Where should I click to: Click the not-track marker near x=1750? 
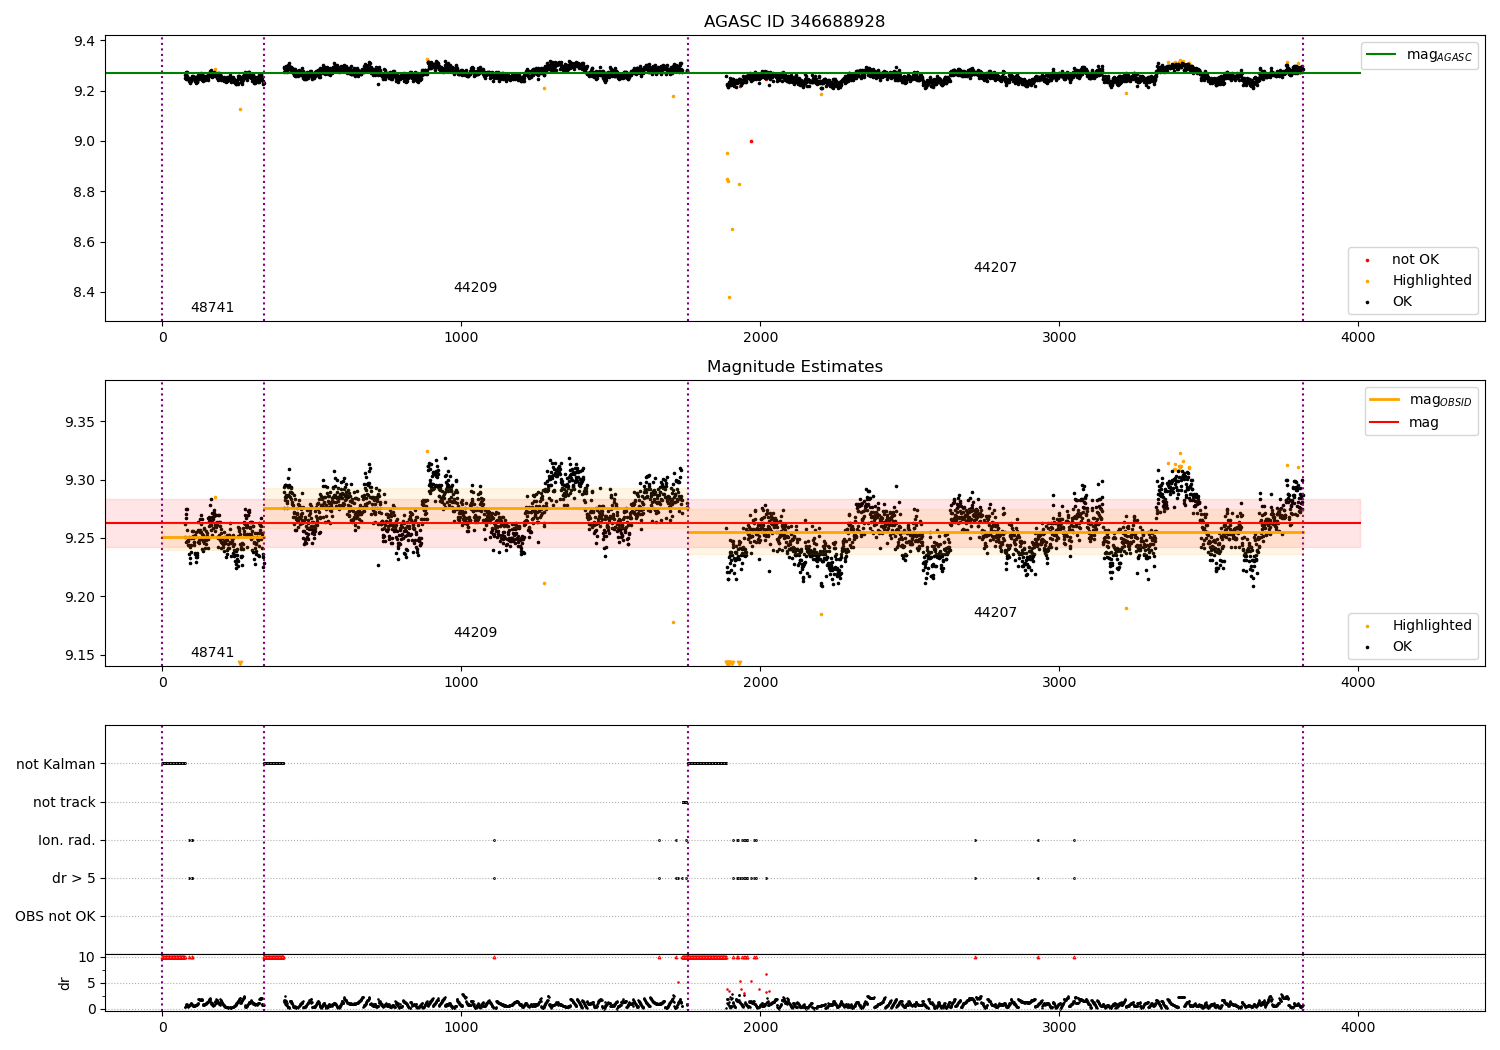(684, 802)
